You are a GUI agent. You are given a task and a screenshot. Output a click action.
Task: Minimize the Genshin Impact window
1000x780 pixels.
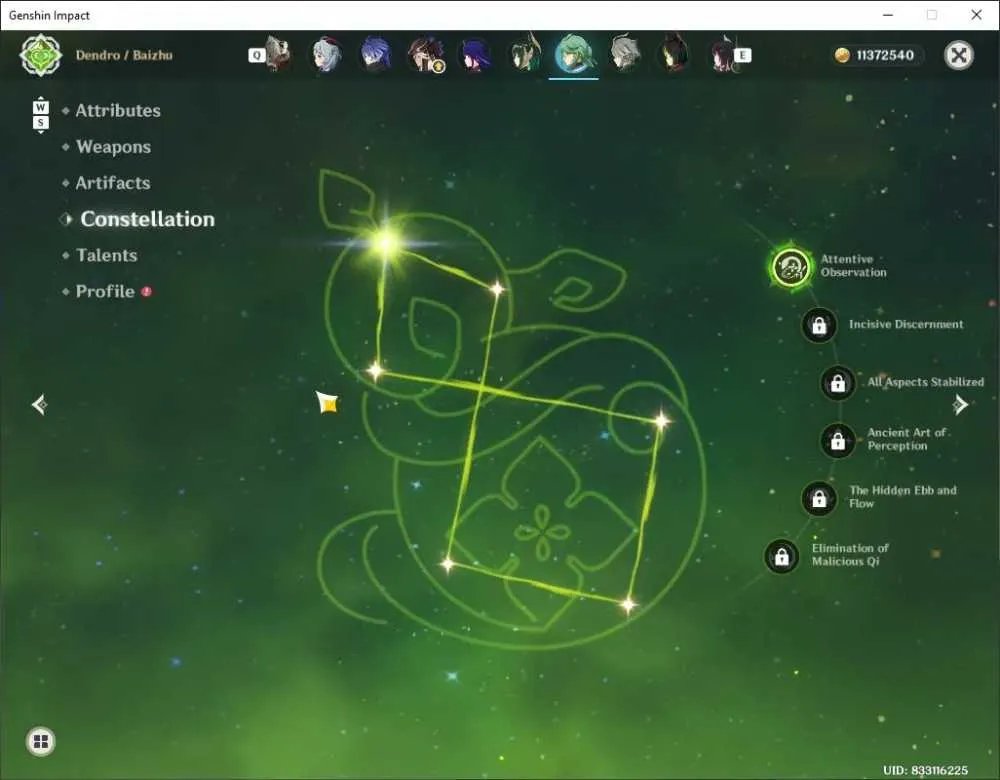(x=888, y=15)
